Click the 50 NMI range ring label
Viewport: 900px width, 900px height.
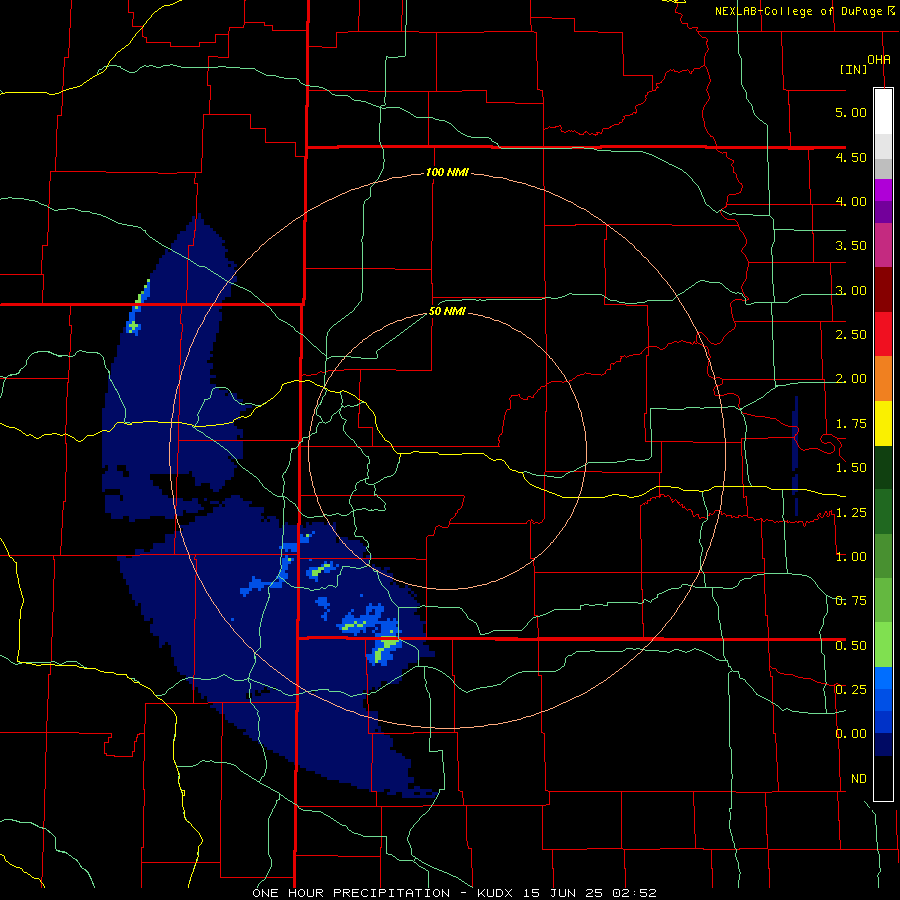pos(447,312)
